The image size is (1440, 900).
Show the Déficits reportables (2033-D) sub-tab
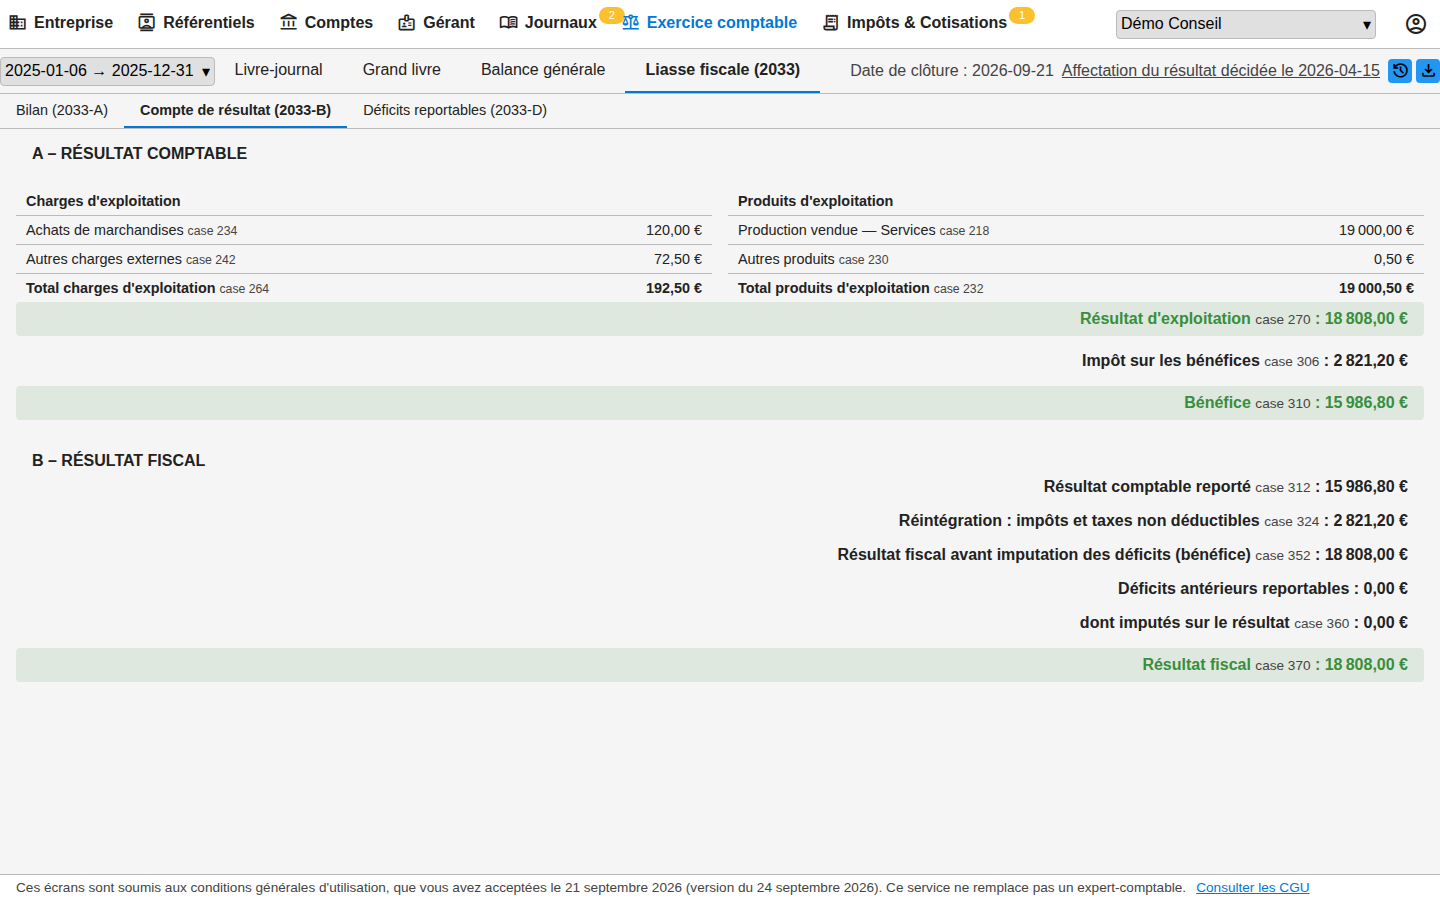[455, 110]
